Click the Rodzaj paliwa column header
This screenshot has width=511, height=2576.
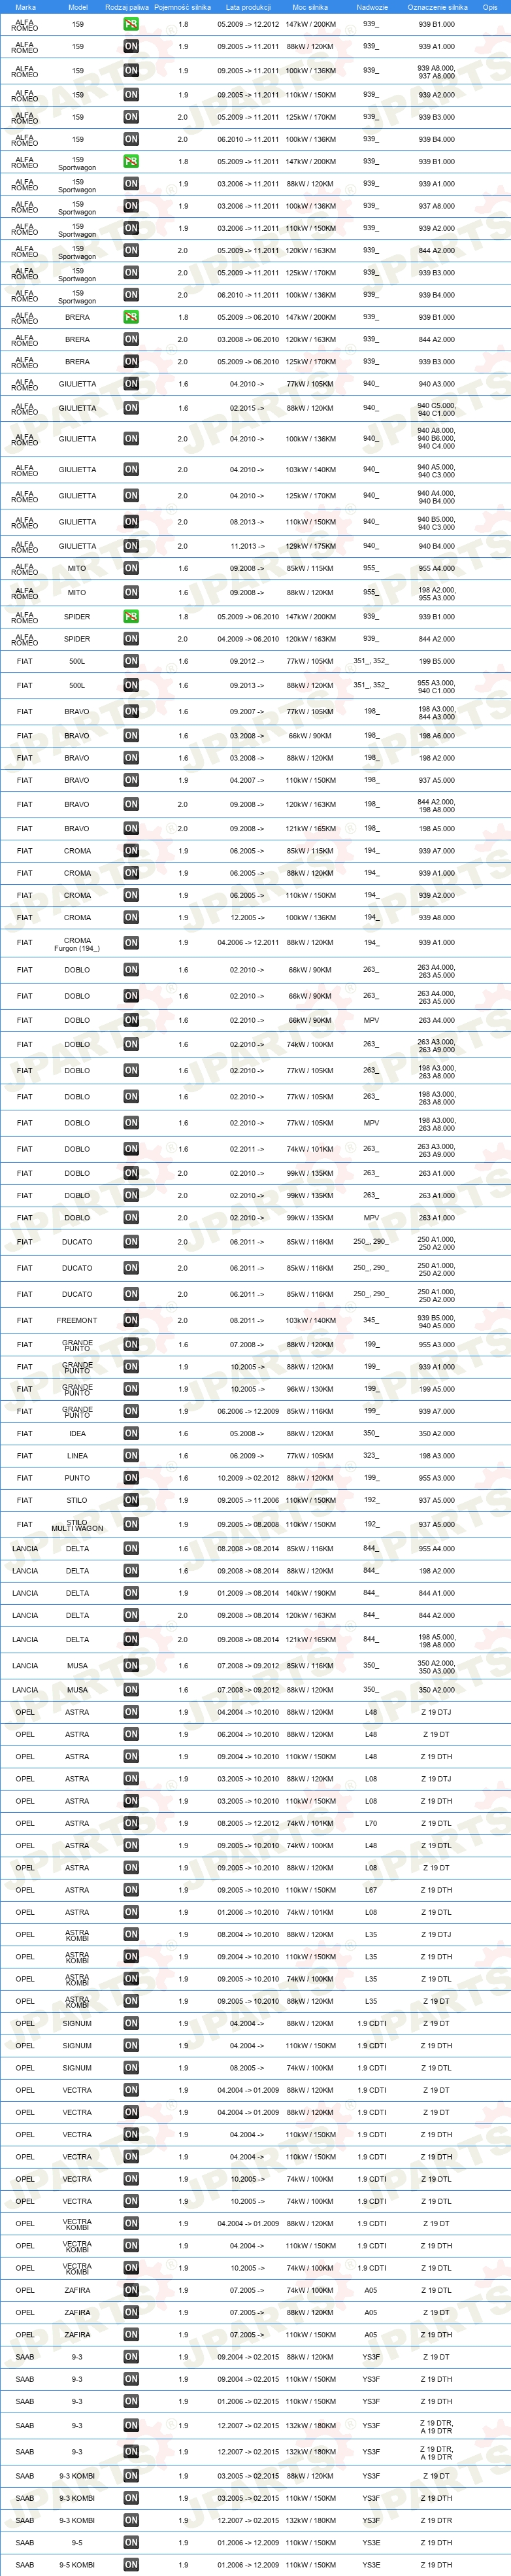pyautogui.click(x=127, y=7)
